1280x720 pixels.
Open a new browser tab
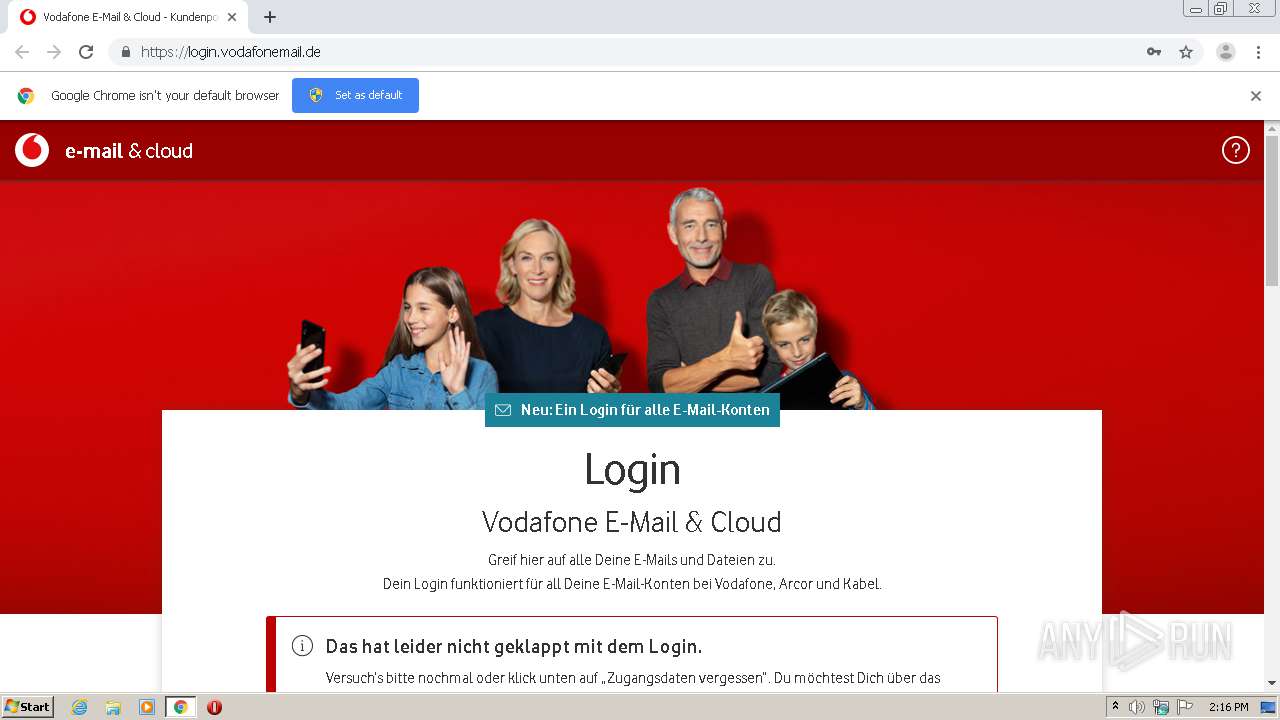tap(270, 17)
